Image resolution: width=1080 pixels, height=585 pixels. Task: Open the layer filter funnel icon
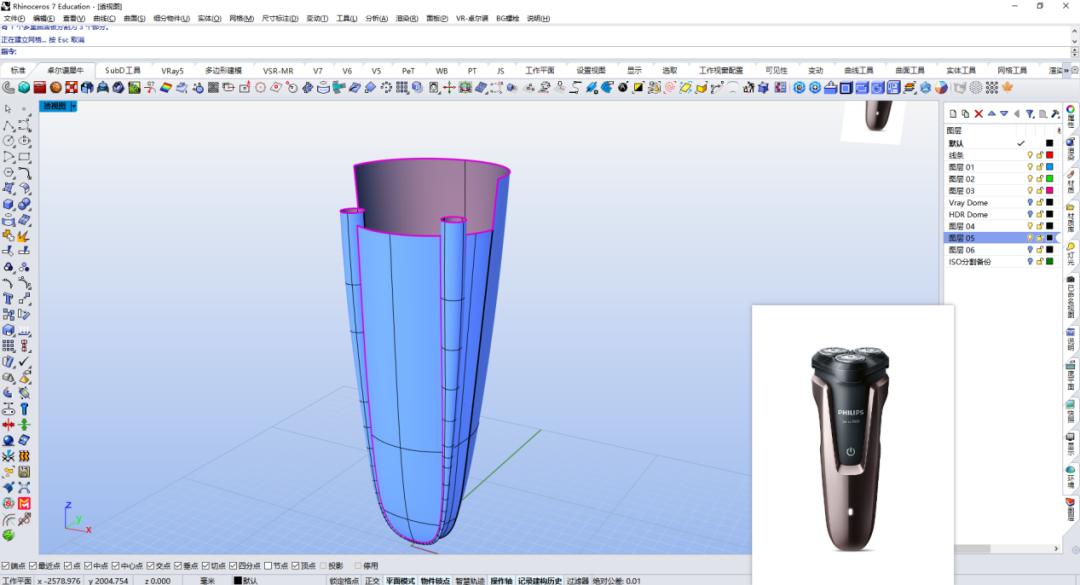click(1030, 114)
